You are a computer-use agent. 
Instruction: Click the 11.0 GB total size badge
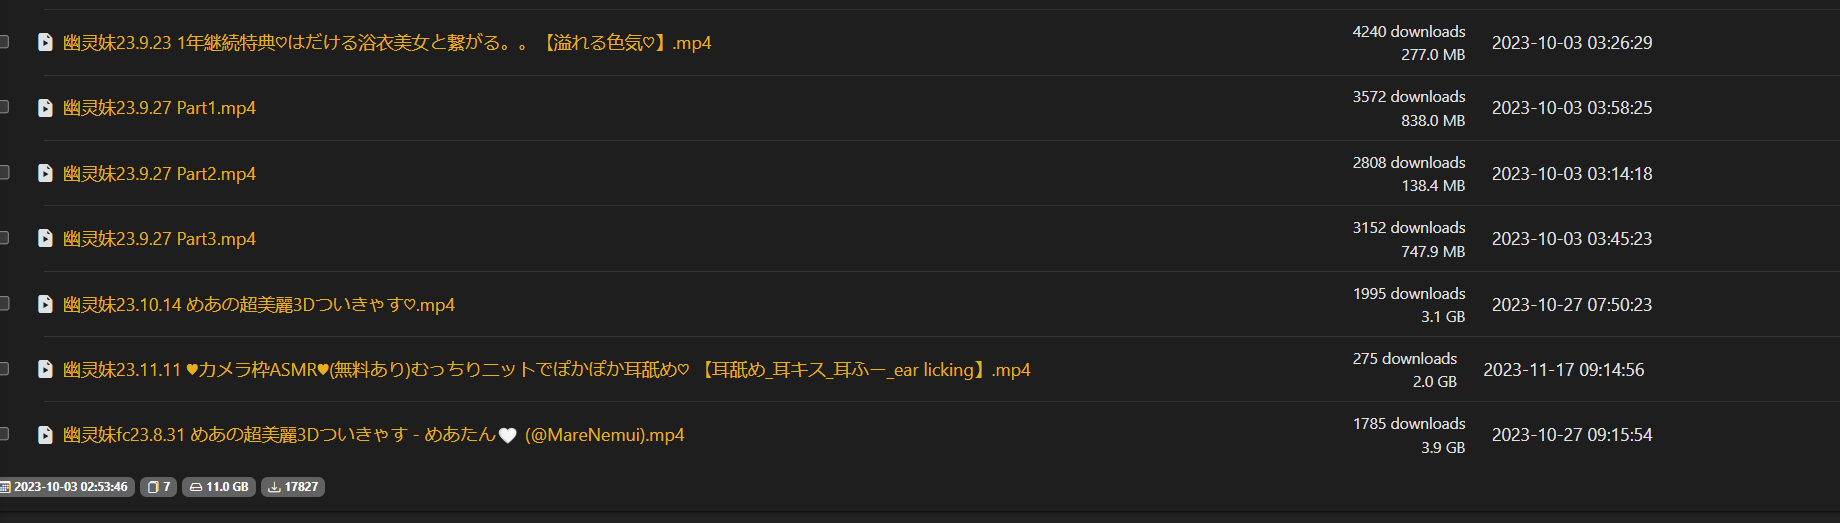point(219,487)
